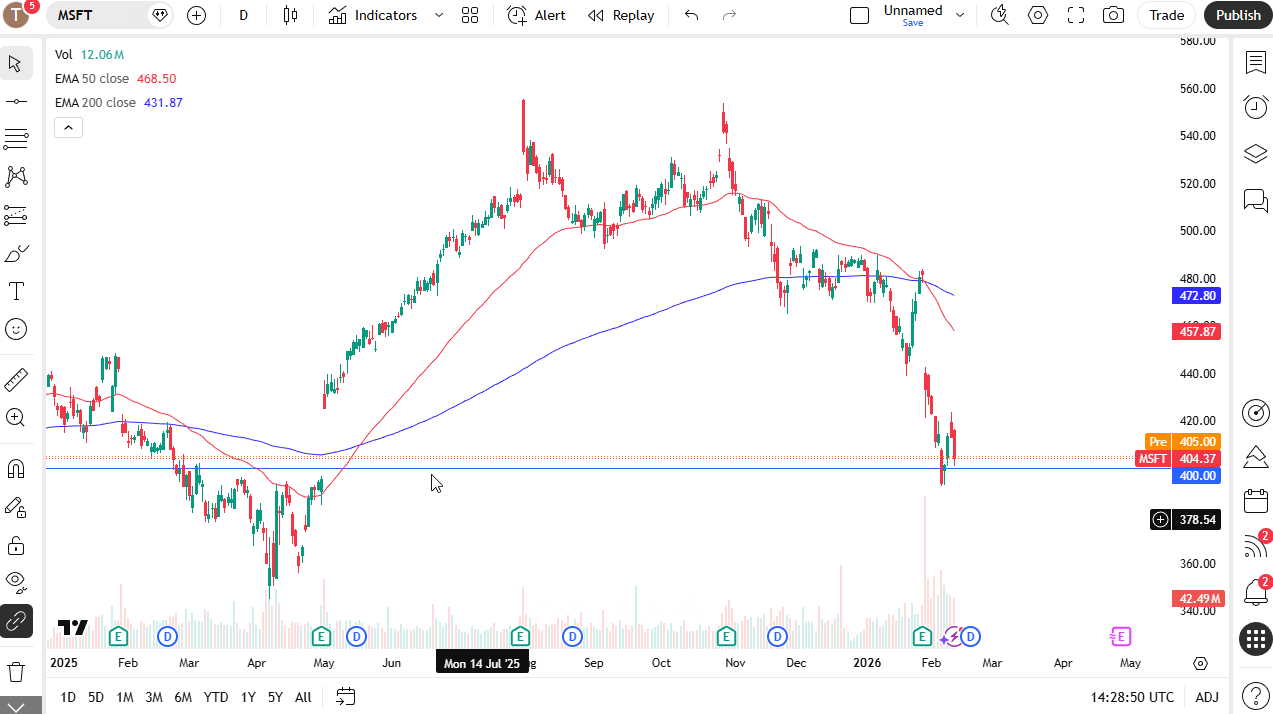The height and width of the screenshot is (714, 1273).
Task: Hide all drawings with eye icon
Action: pos(16,582)
